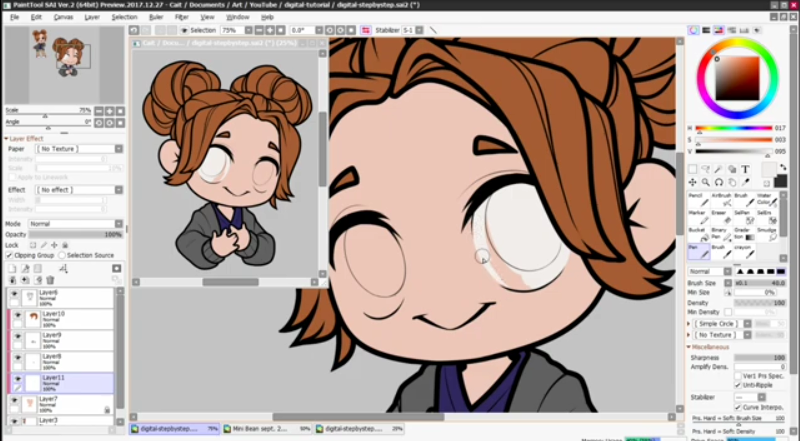The width and height of the screenshot is (800, 441).
Task: Open the File menu
Action: tap(14, 17)
